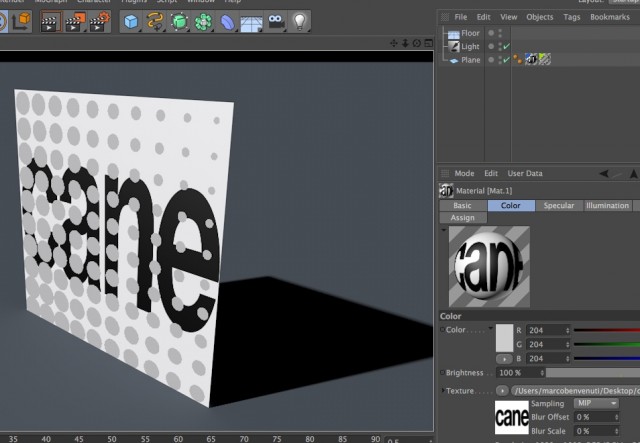640x443 pixels.
Task: Open the Objects menu in Object manager
Action: 540,17
